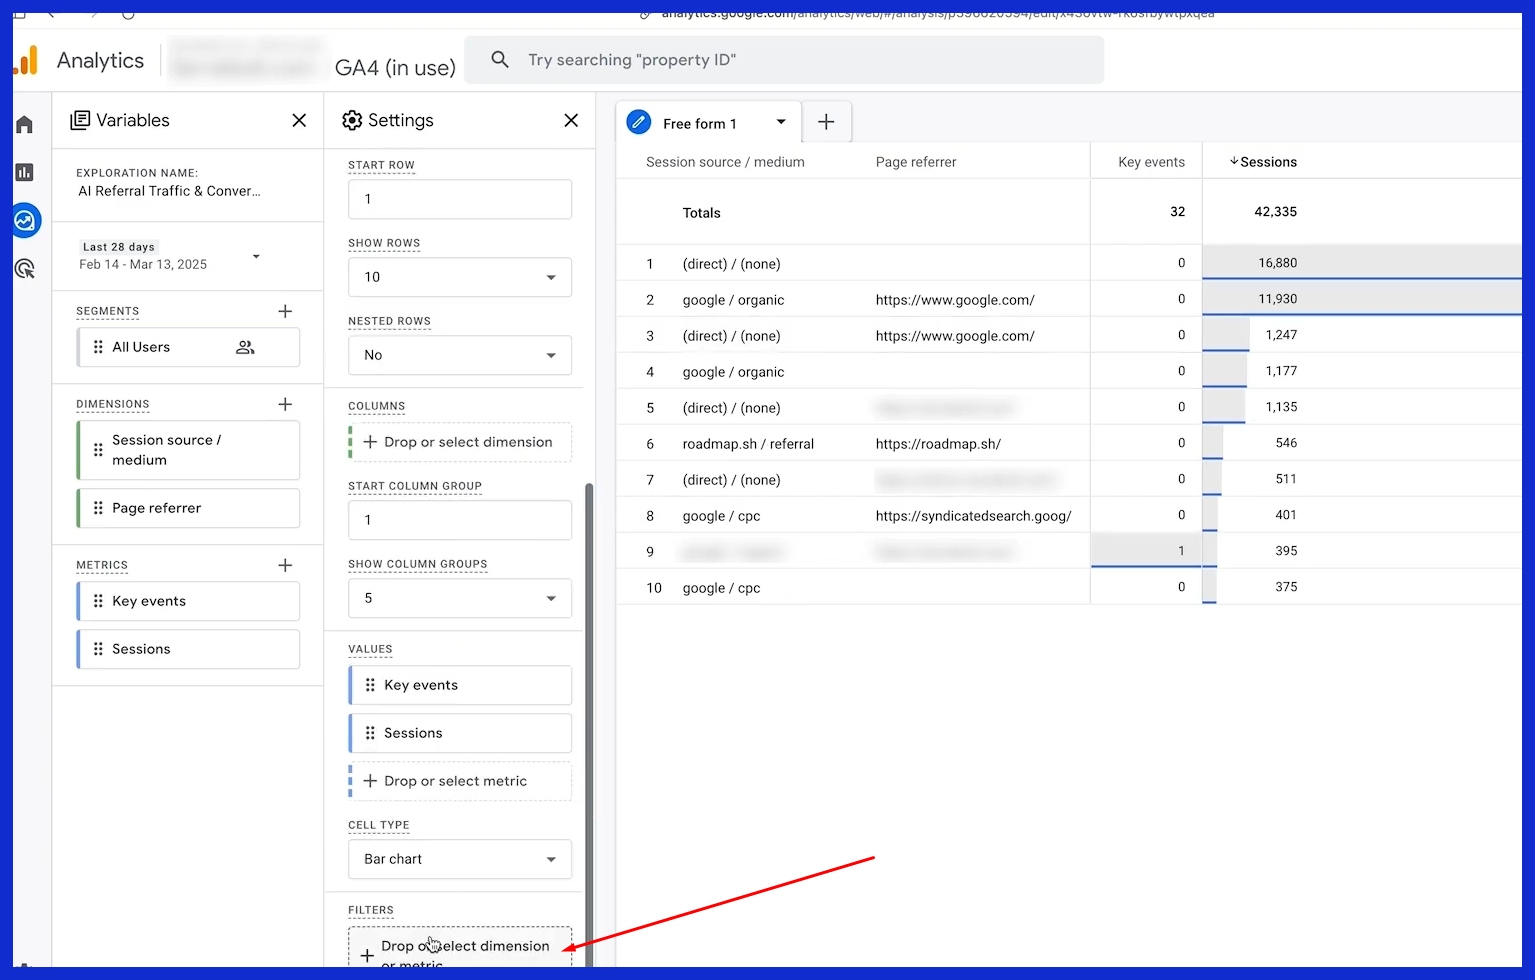Add a new exploration tab
Screen dimensions: 1535x980
(826, 122)
